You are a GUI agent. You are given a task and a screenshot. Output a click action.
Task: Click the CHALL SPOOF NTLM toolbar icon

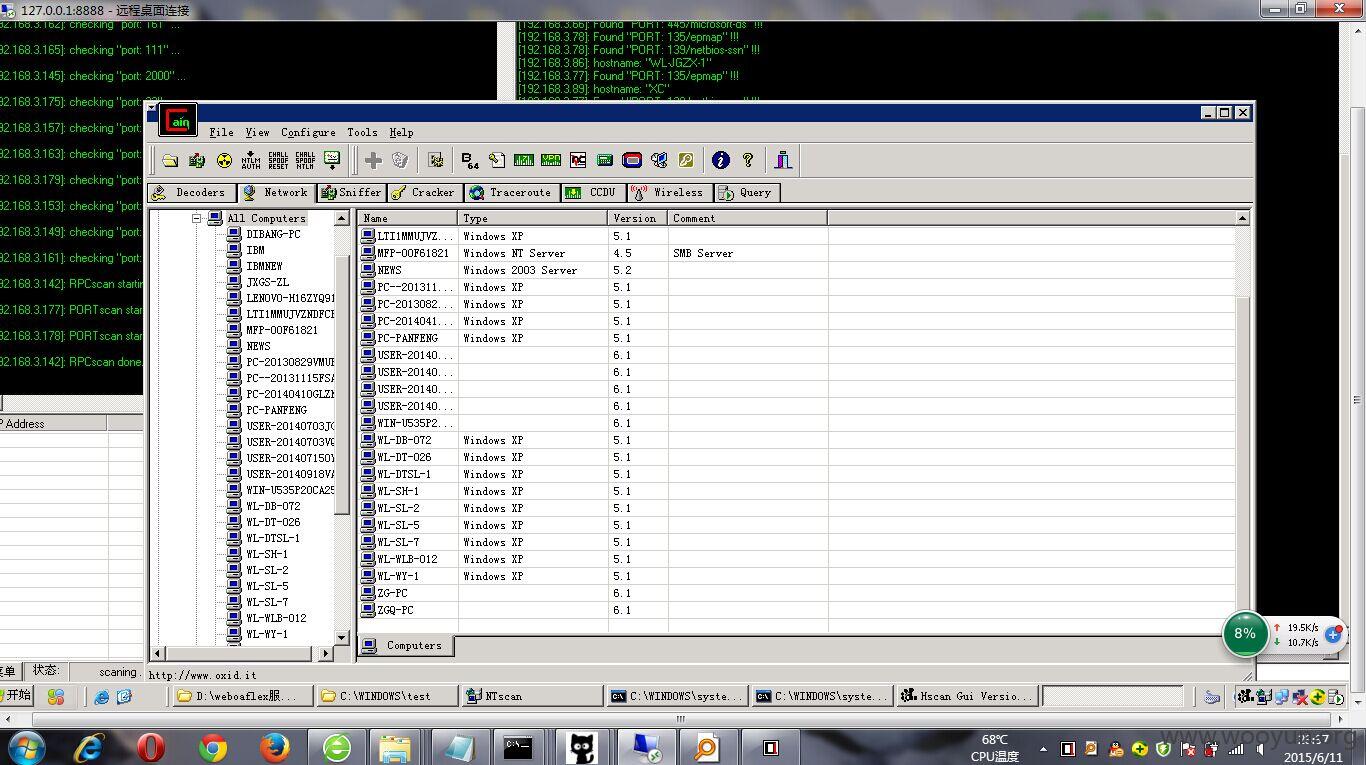click(305, 160)
